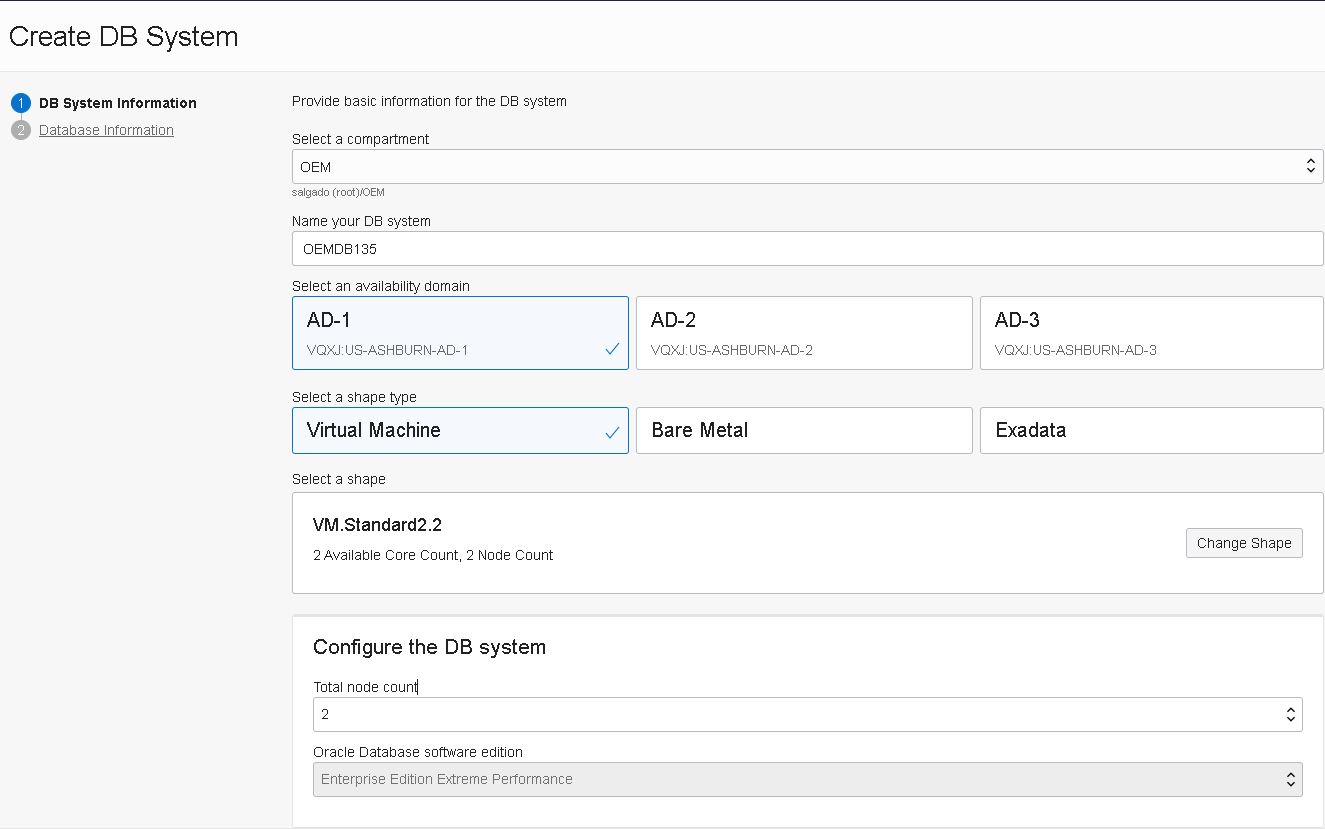Click the salgado (root)/OEM compartment path text

pos(340,192)
